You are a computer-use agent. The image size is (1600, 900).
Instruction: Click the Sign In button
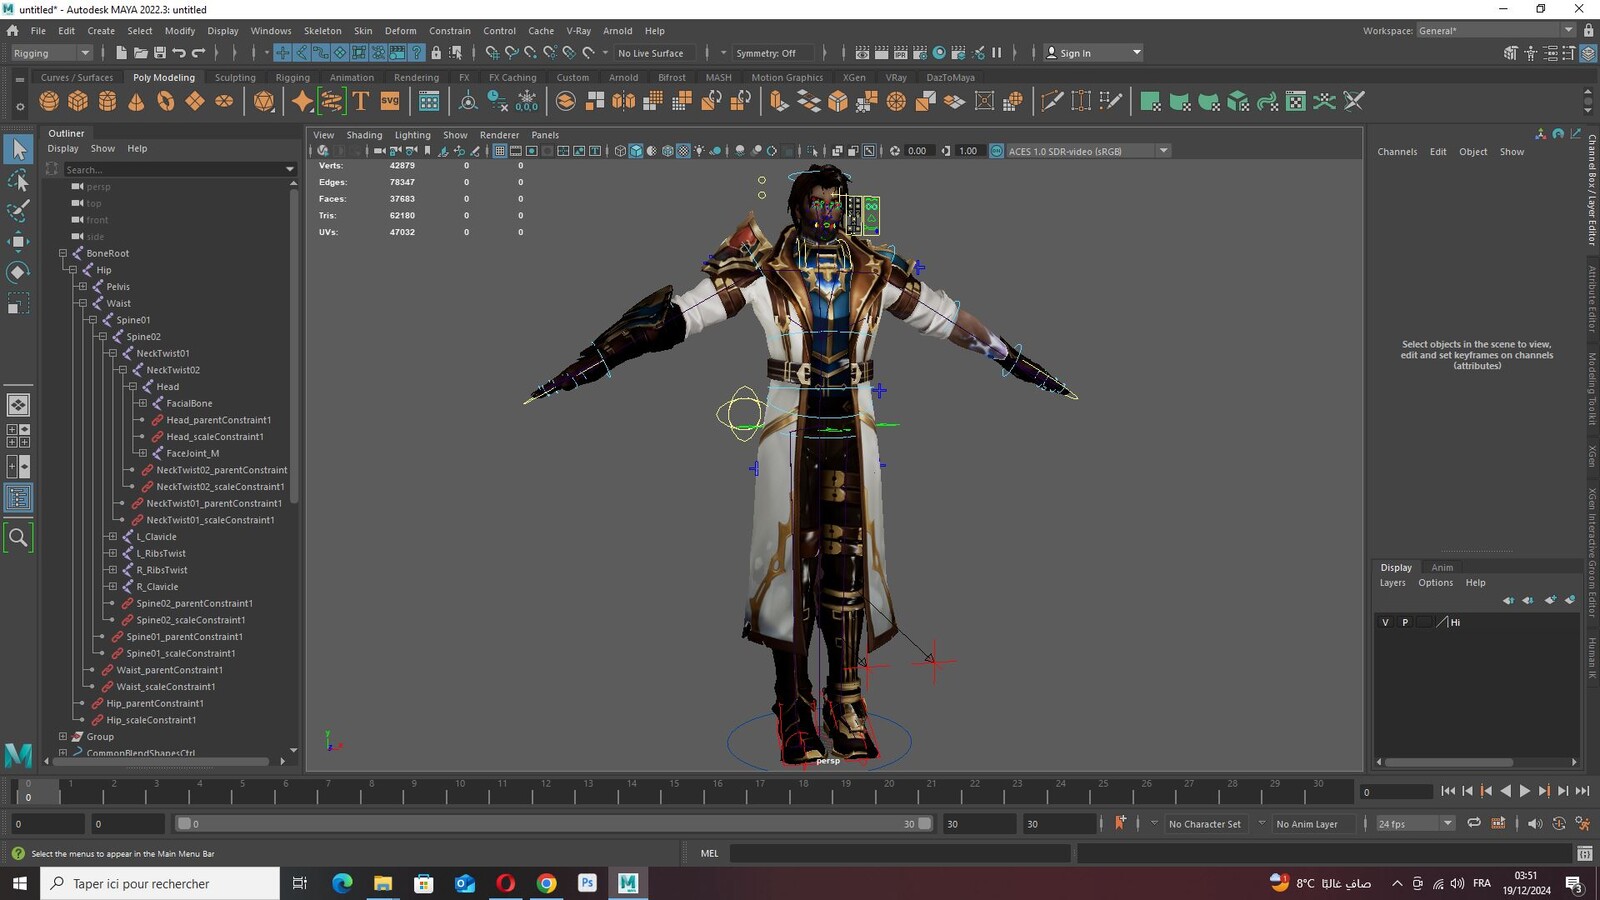tap(1093, 53)
